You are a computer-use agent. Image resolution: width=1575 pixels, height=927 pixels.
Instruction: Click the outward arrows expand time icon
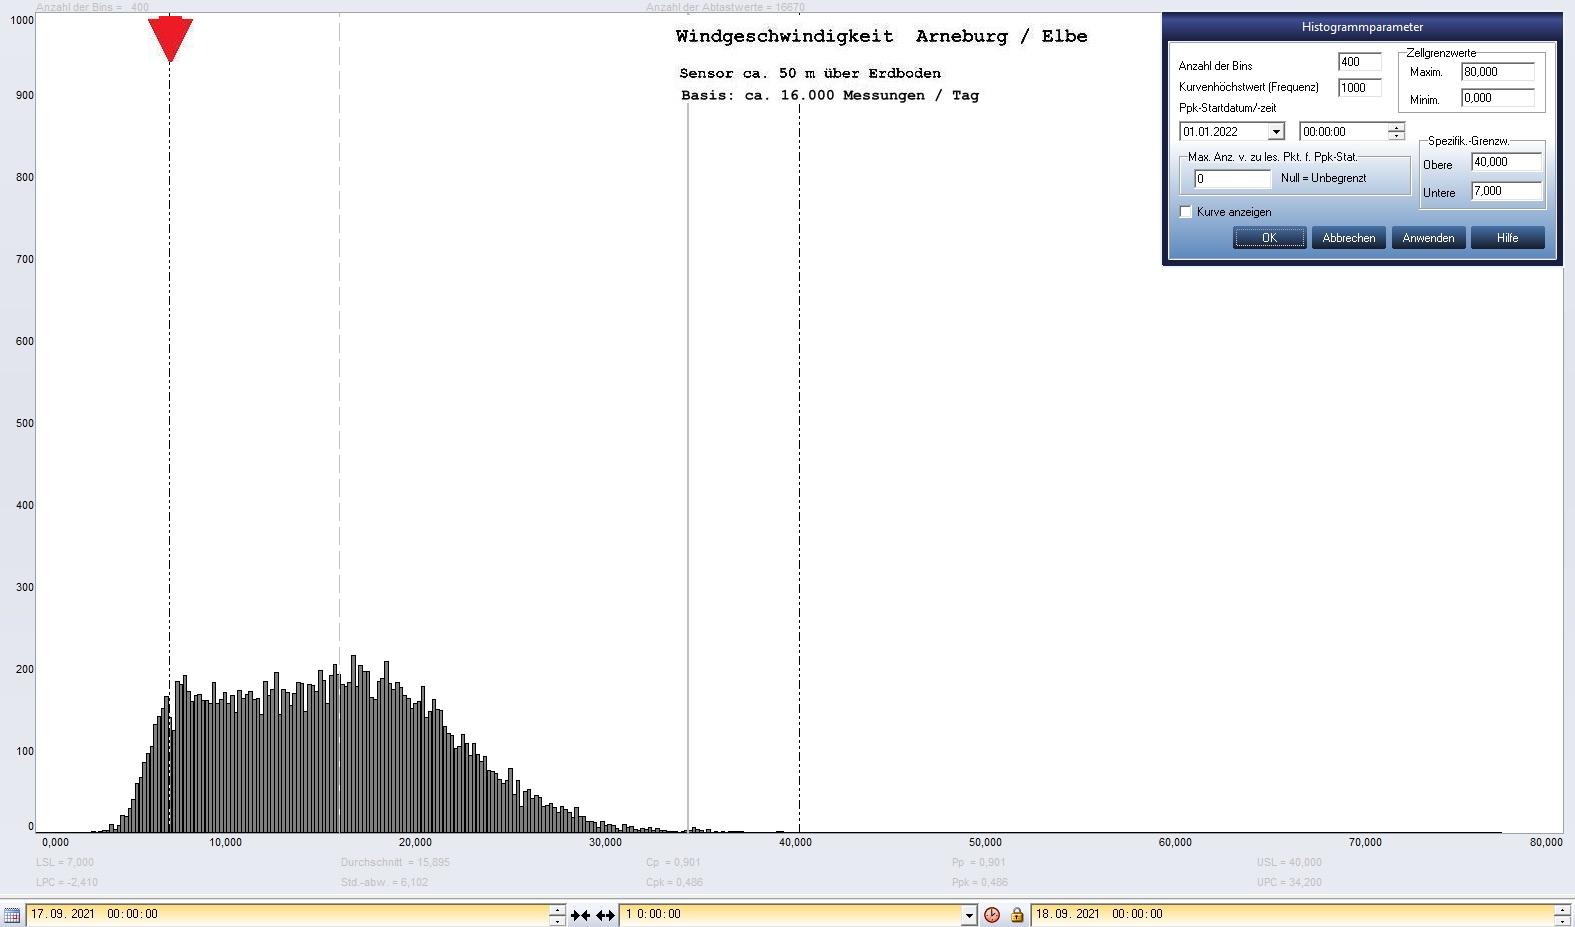coord(605,914)
